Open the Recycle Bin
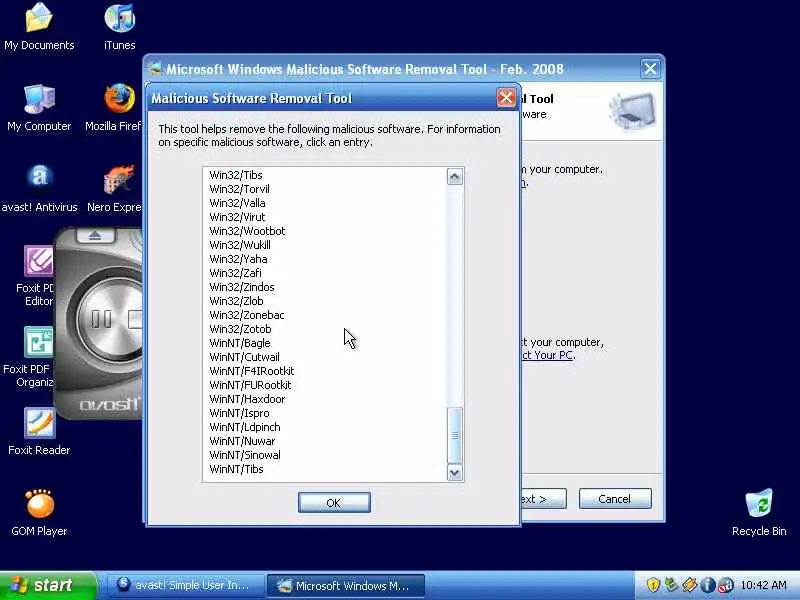Screen dimensions: 800x600 pyautogui.click(x=759, y=513)
